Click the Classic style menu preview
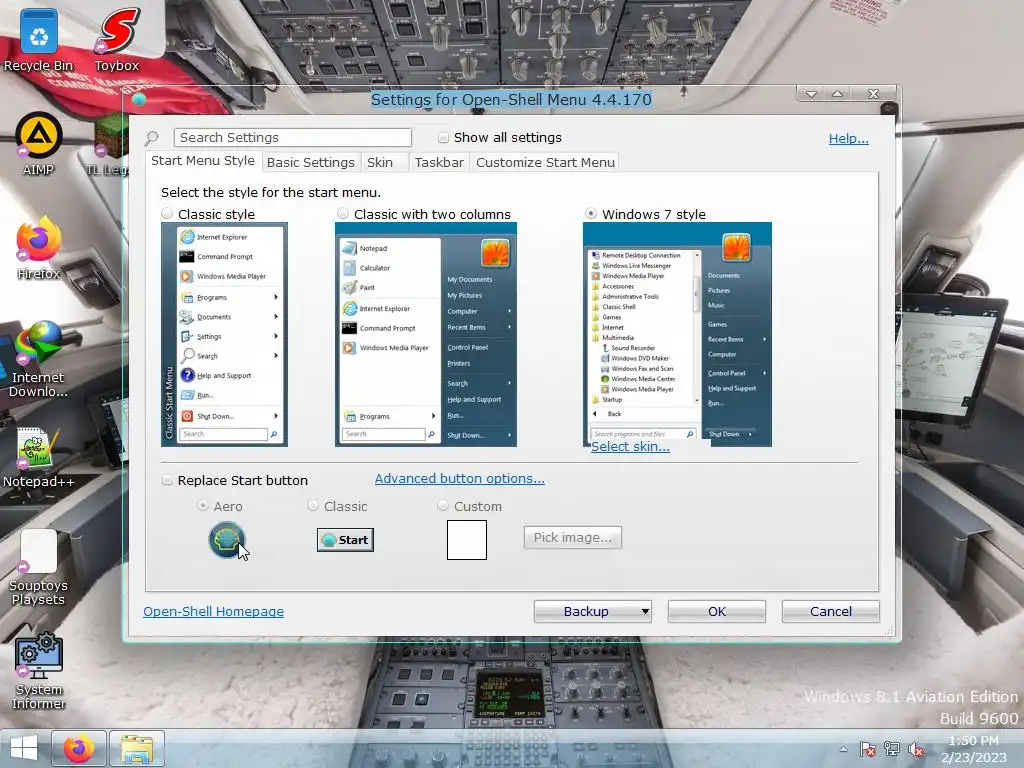 224,334
